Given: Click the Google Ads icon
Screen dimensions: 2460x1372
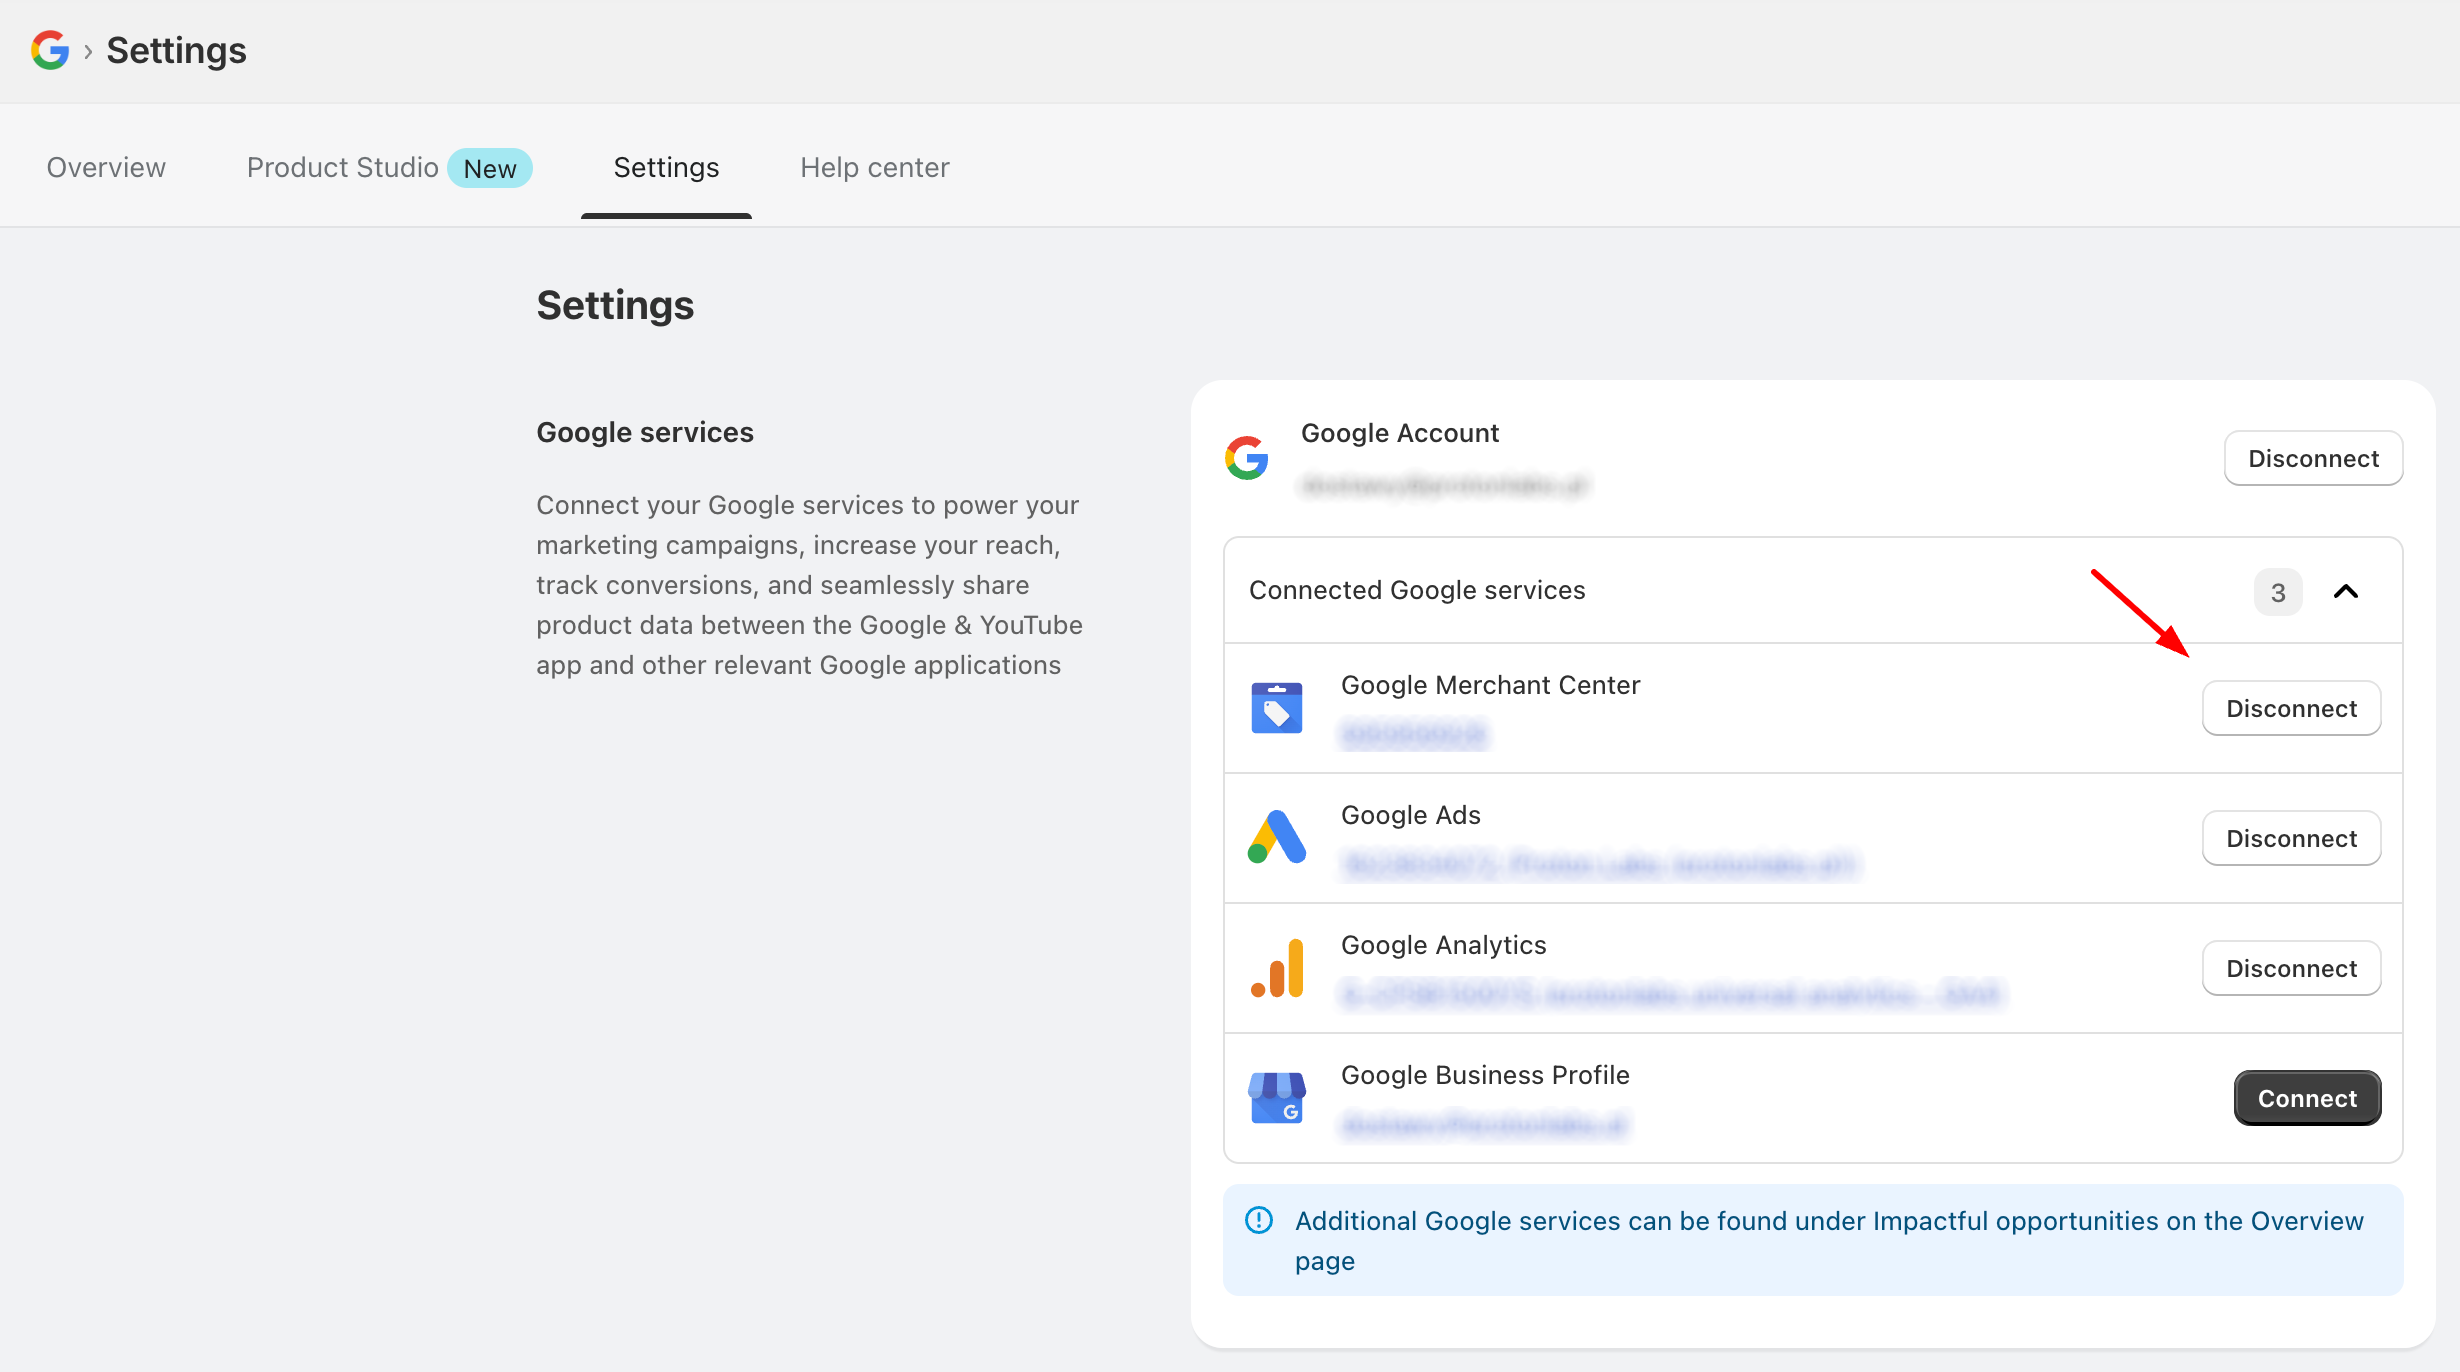Looking at the screenshot, I should coord(1277,837).
